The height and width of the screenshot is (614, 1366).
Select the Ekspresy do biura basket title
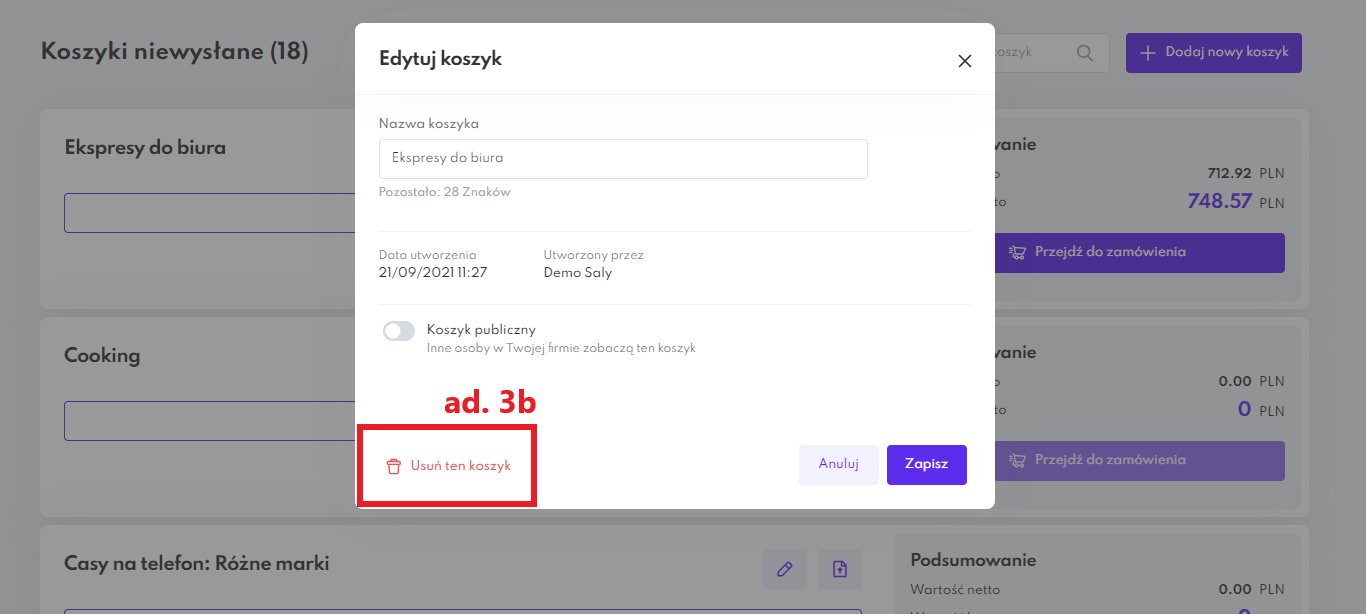pos(145,148)
